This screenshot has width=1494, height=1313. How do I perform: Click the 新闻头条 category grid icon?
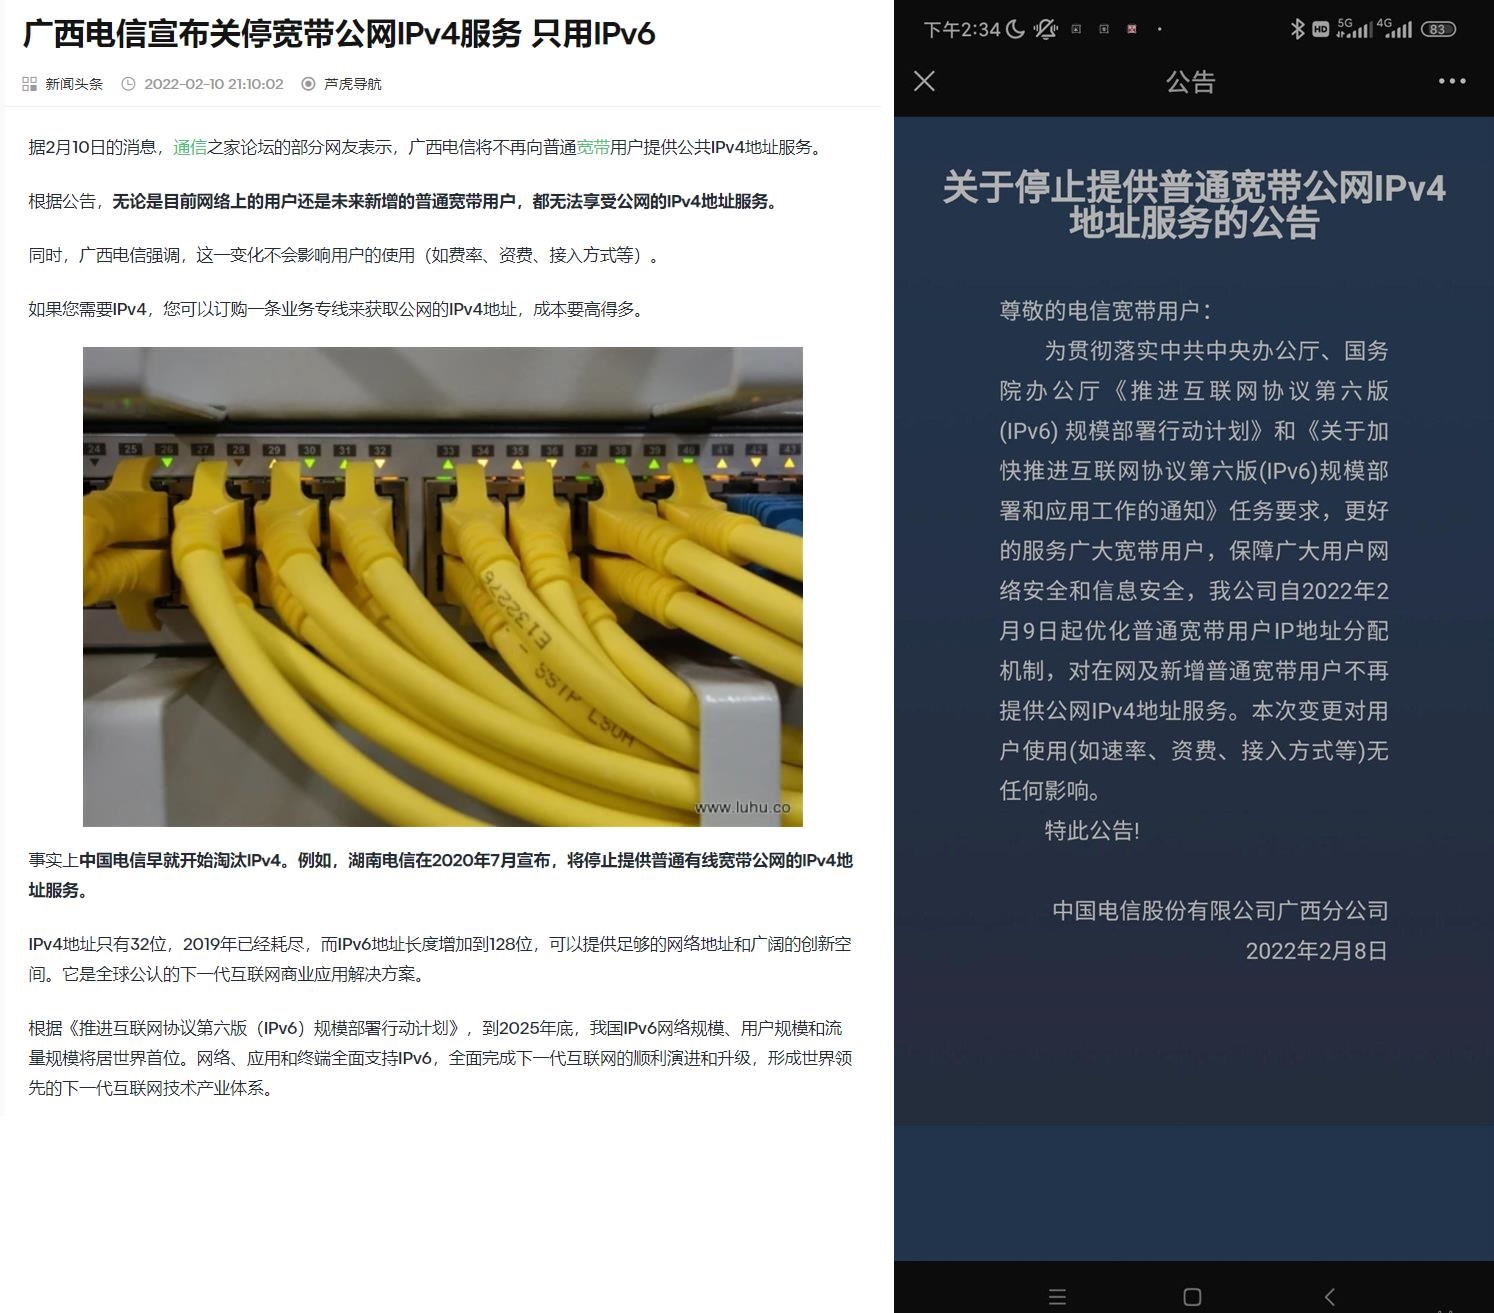pos(30,84)
